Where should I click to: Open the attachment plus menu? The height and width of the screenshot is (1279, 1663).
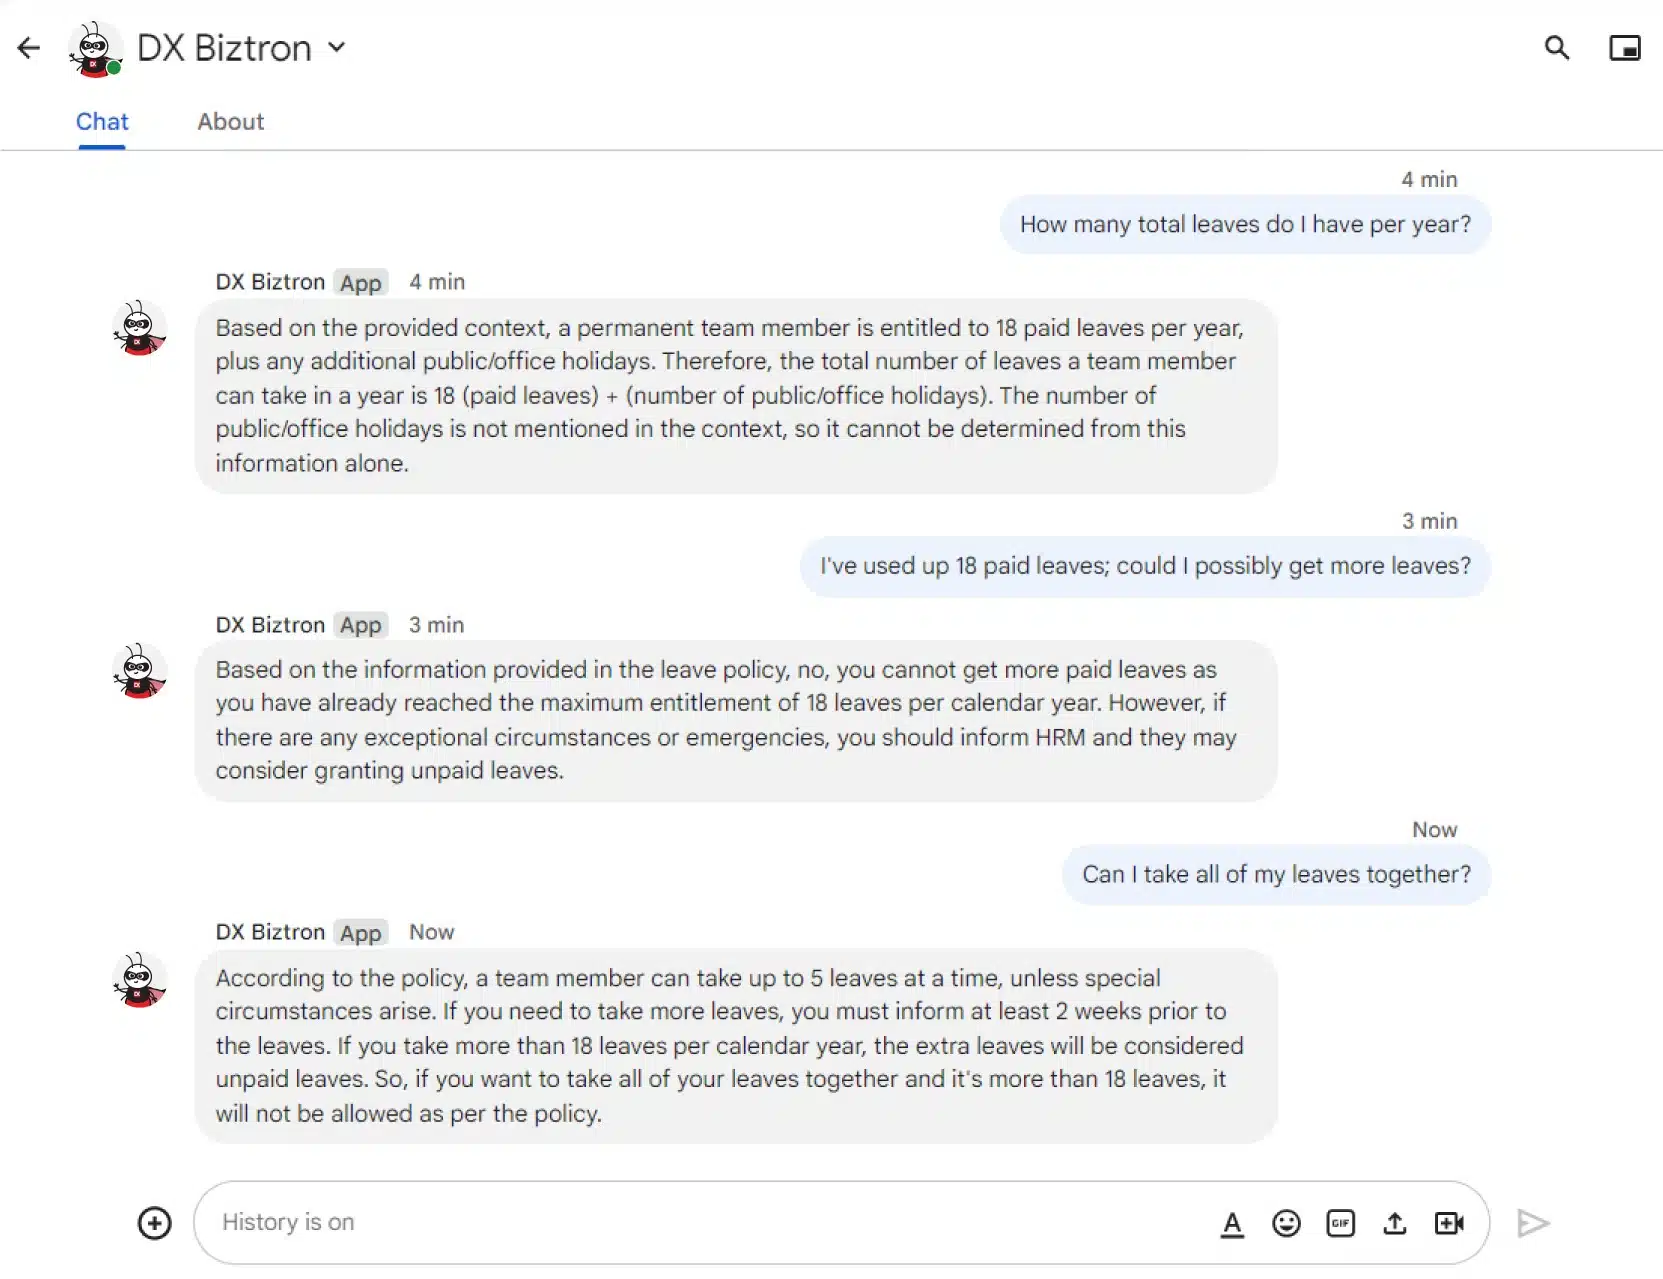(x=154, y=1222)
